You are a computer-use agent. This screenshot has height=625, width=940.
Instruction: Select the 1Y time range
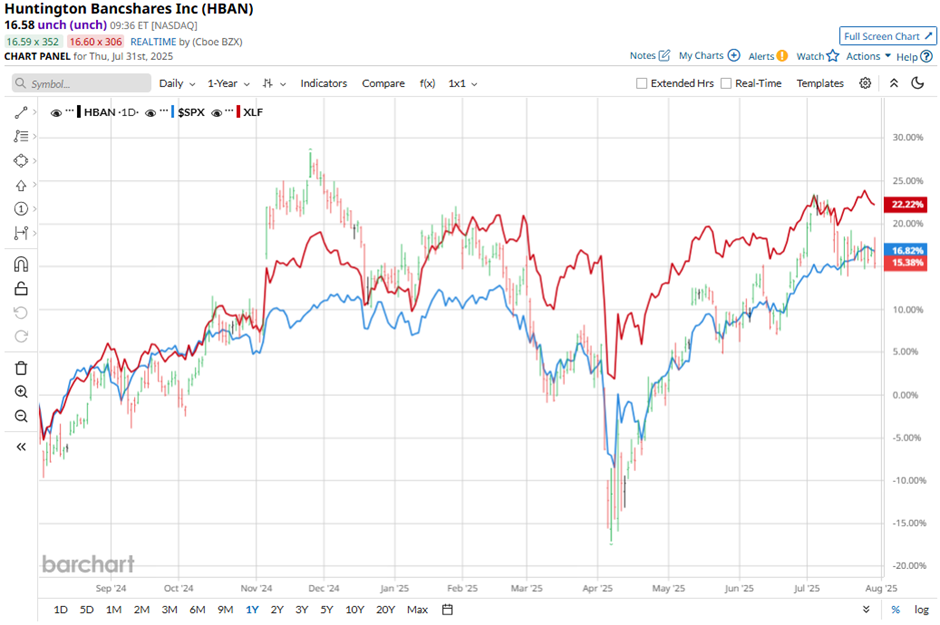252,609
